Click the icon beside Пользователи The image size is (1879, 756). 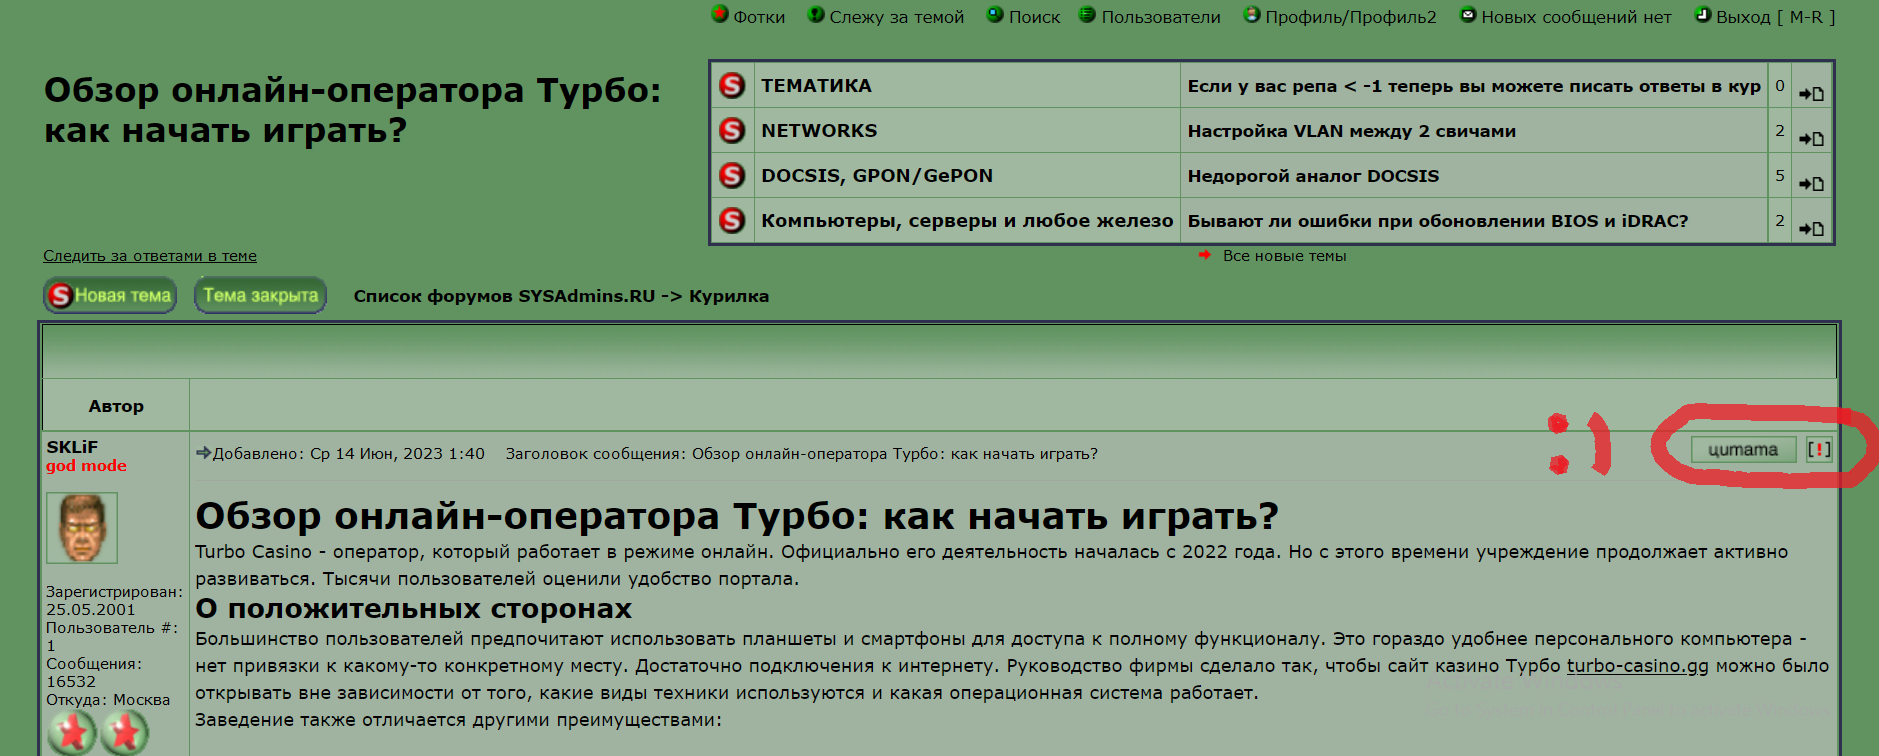point(1087,14)
